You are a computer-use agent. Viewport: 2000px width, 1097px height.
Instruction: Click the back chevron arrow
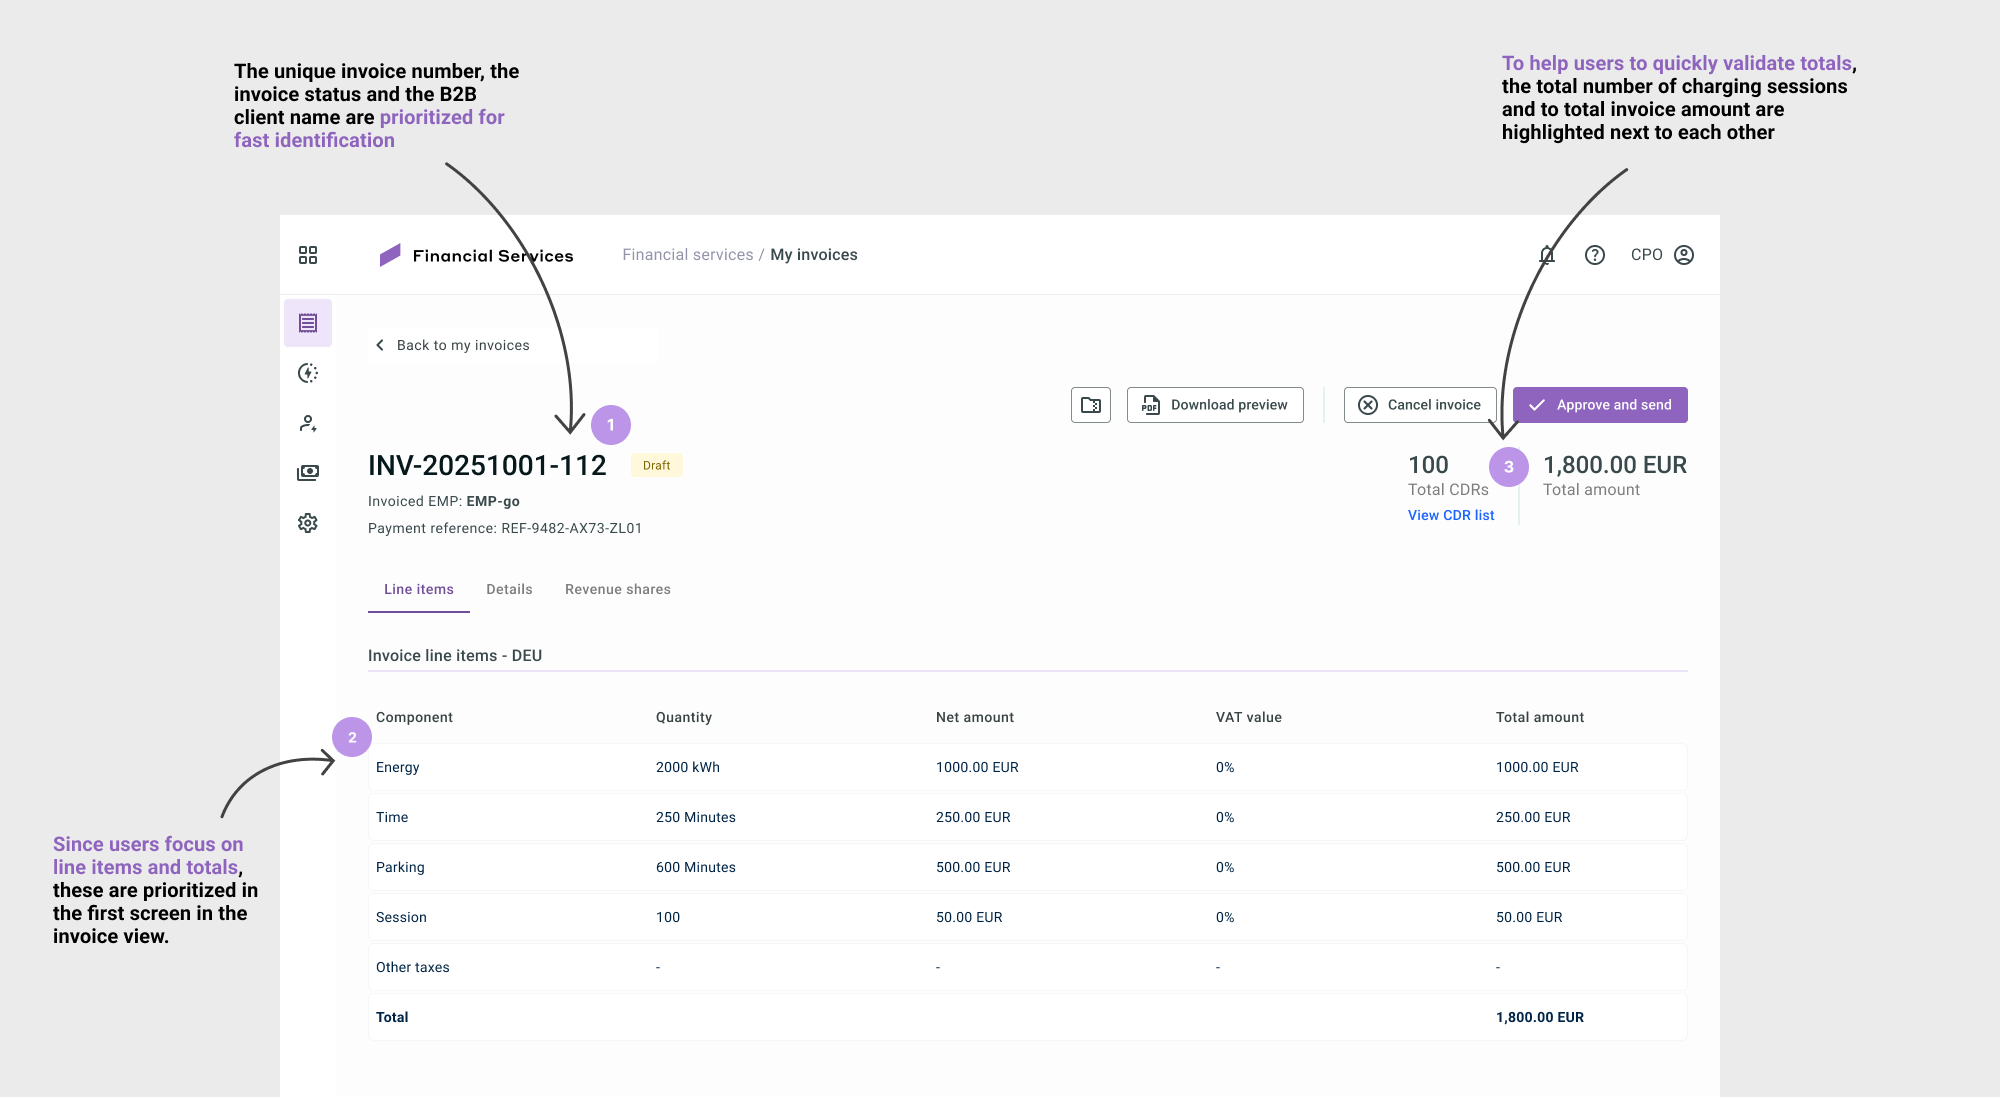pyautogui.click(x=380, y=345)
